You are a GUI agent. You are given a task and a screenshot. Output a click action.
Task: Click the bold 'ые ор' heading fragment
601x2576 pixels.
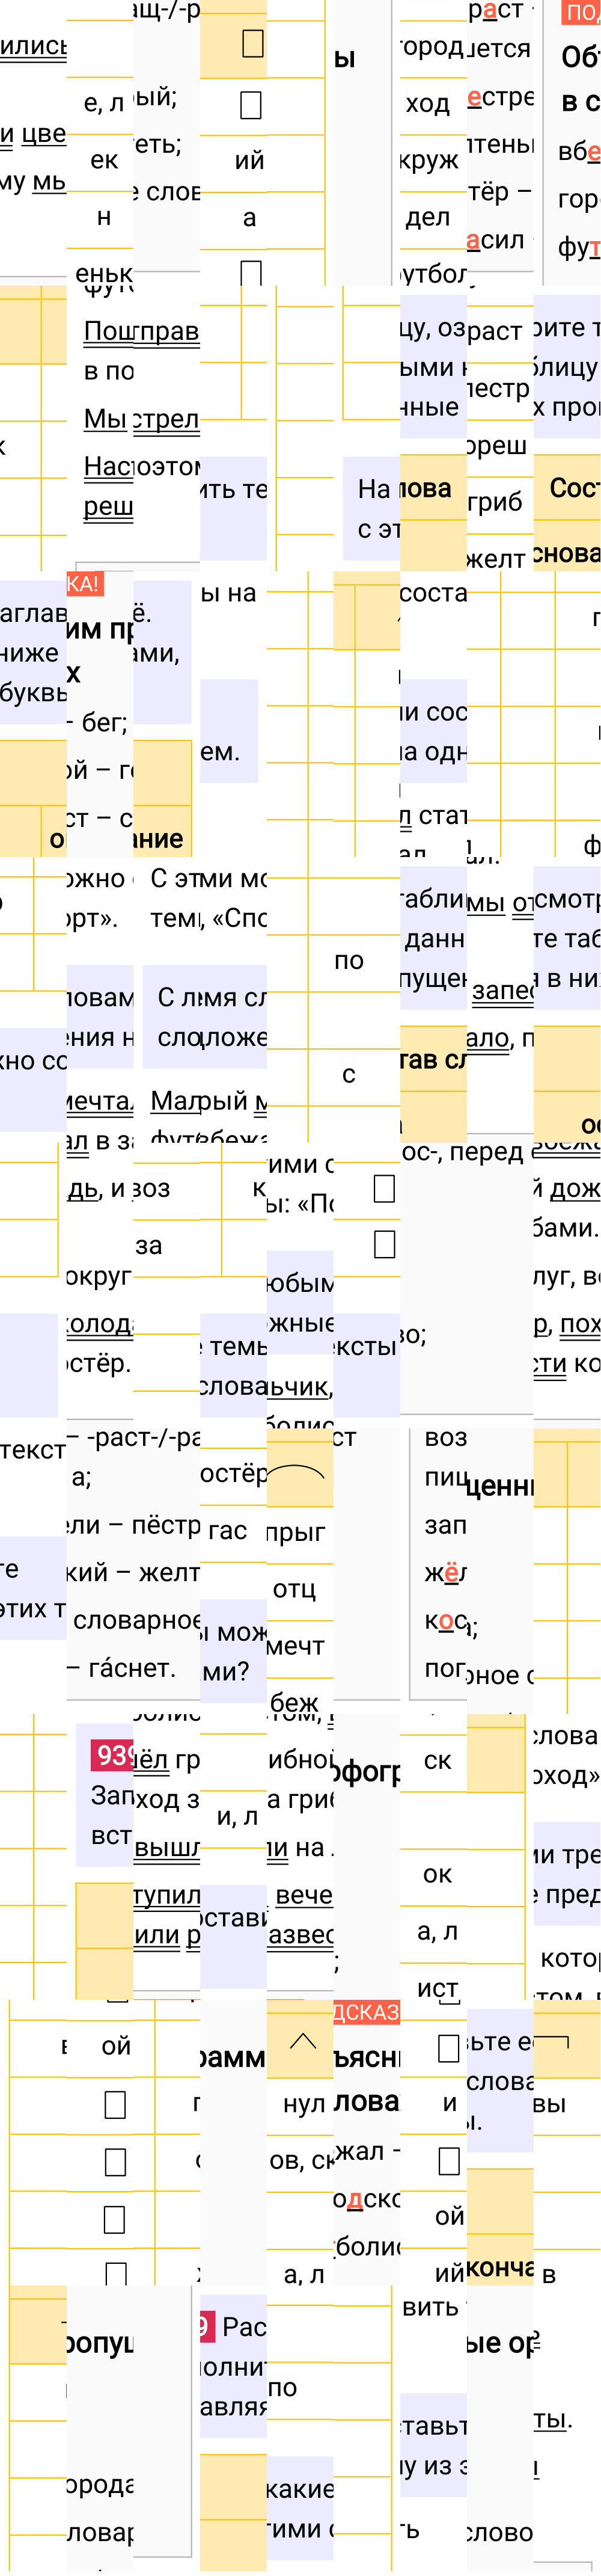500,2343
